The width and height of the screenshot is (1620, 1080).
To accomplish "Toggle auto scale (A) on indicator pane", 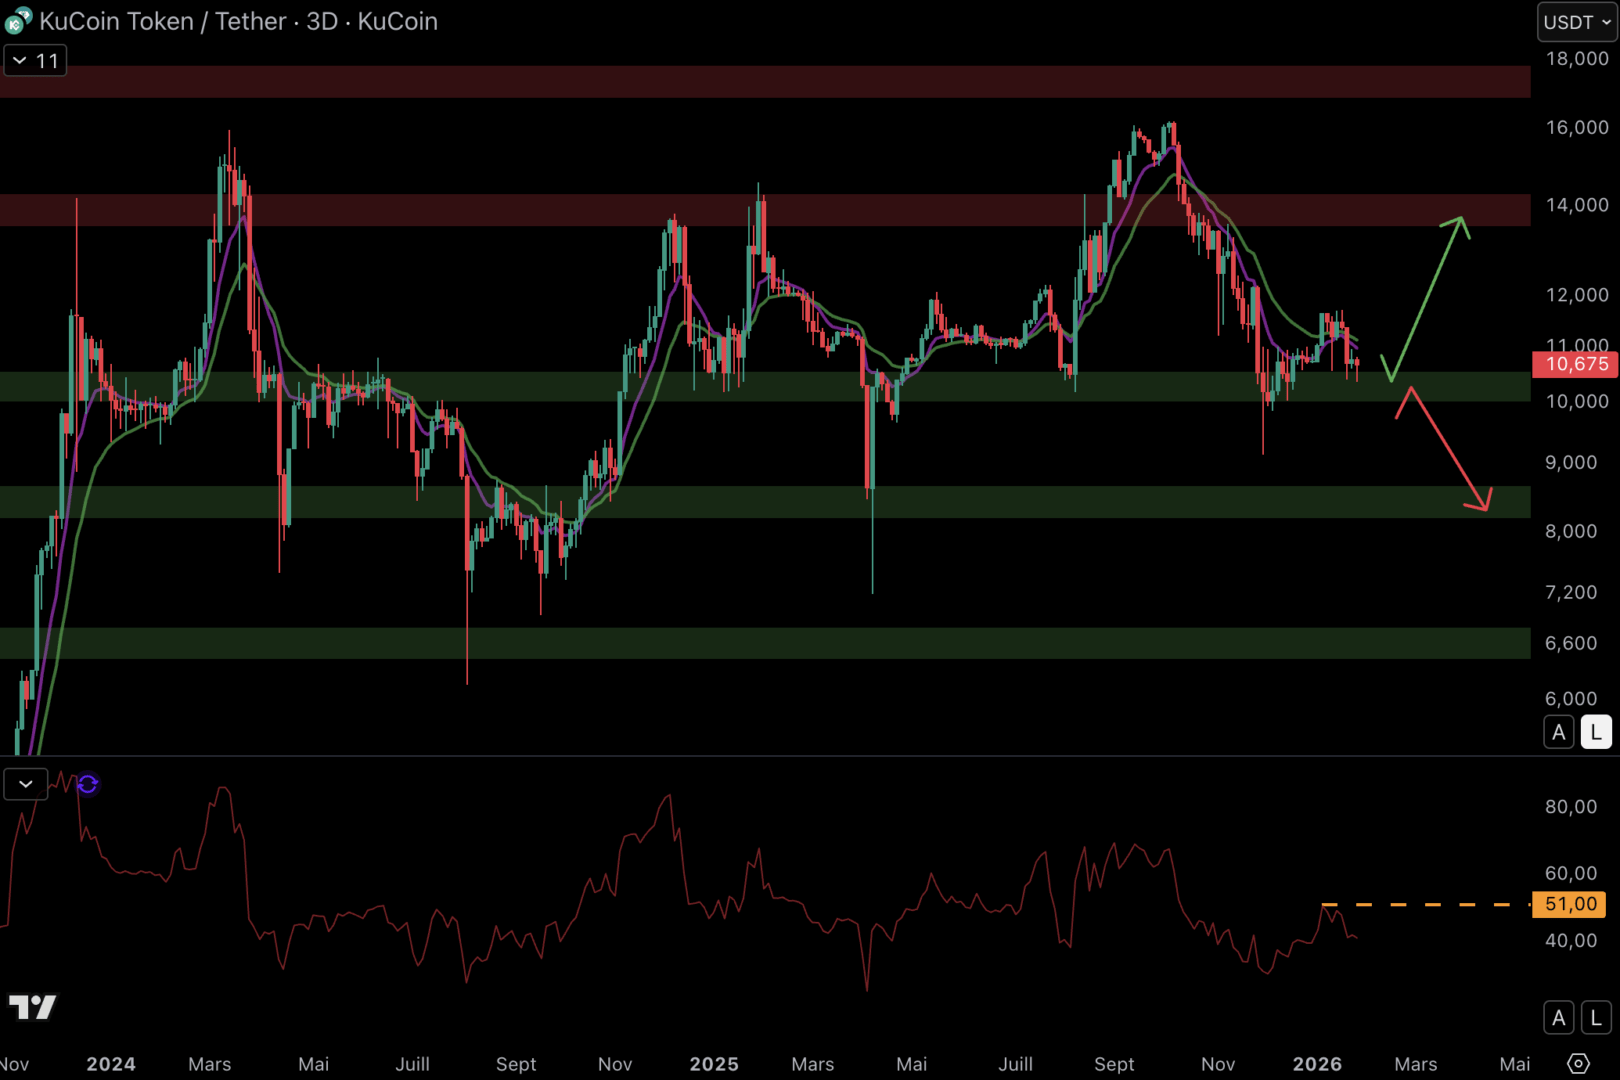I will point(1558,1018).
